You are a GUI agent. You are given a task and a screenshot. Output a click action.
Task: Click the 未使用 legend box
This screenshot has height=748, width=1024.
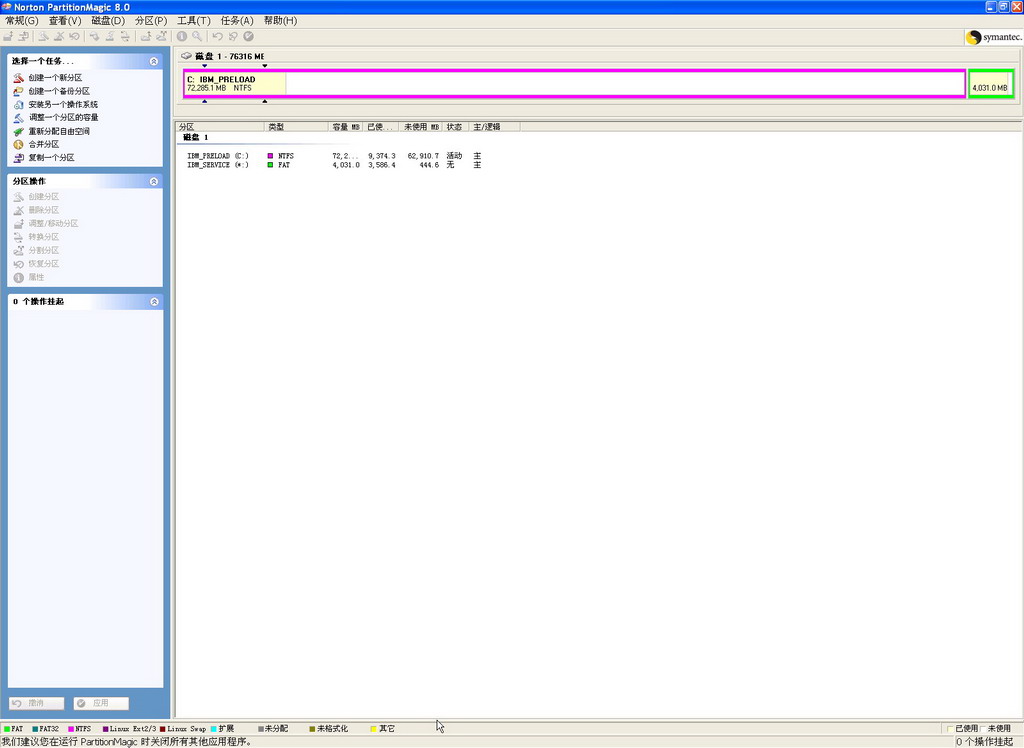(983, 729)
